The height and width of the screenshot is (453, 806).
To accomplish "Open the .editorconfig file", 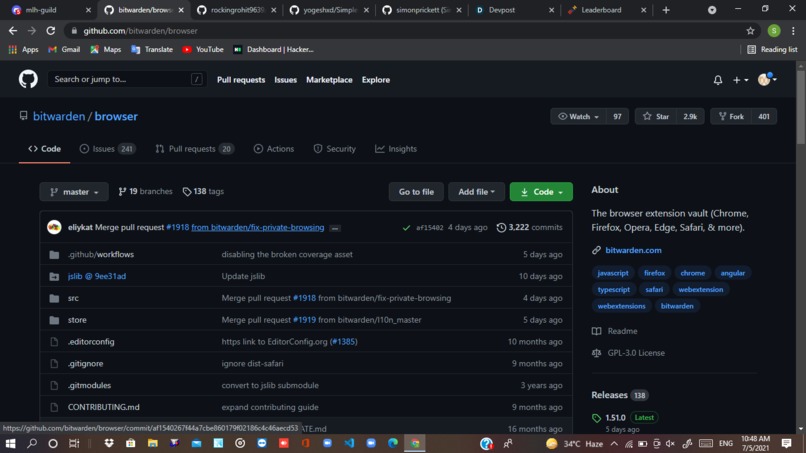I will [x=91, y=341].
